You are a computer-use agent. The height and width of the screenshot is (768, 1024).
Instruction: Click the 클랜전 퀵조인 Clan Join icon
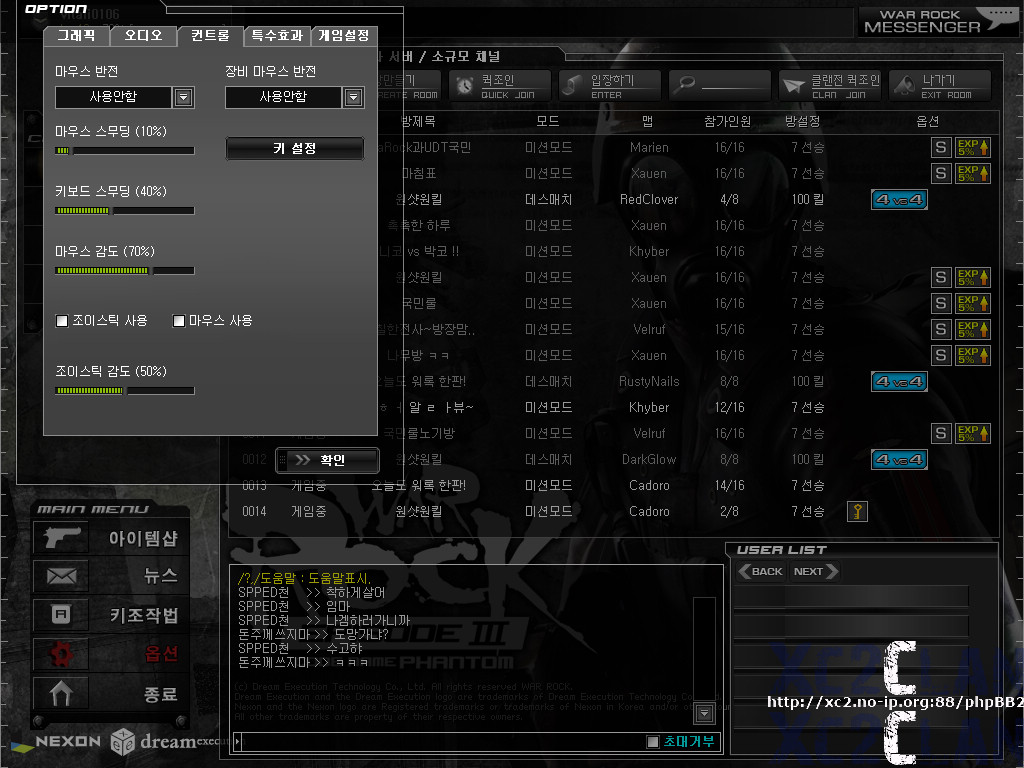coord(794,86)
